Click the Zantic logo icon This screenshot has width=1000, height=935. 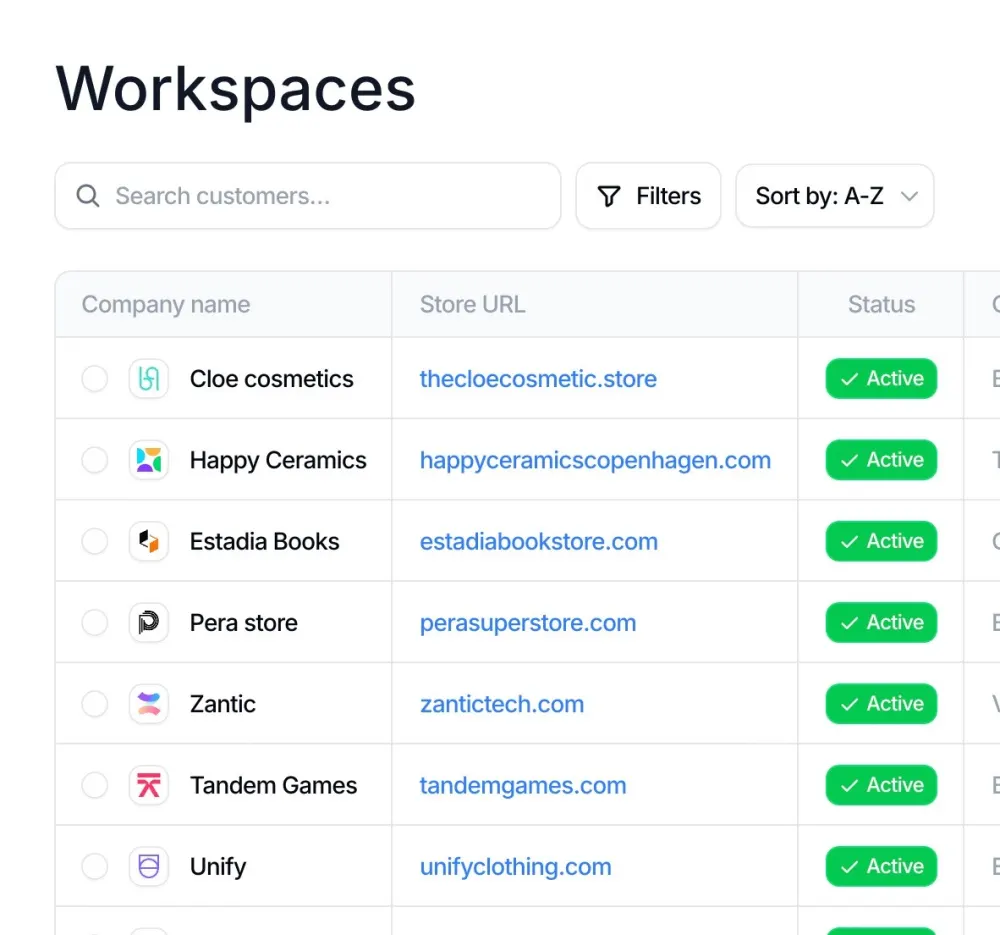pyautogui.click(x=149, y=704)
